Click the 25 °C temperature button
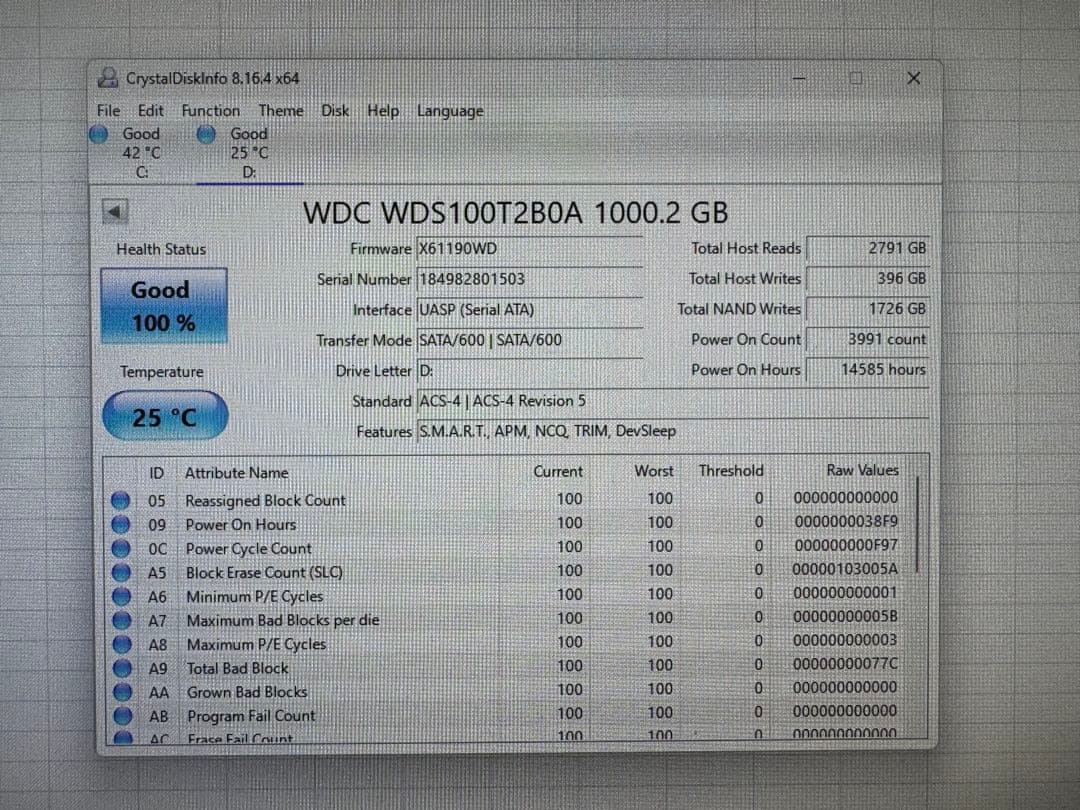 coord(165,416)
